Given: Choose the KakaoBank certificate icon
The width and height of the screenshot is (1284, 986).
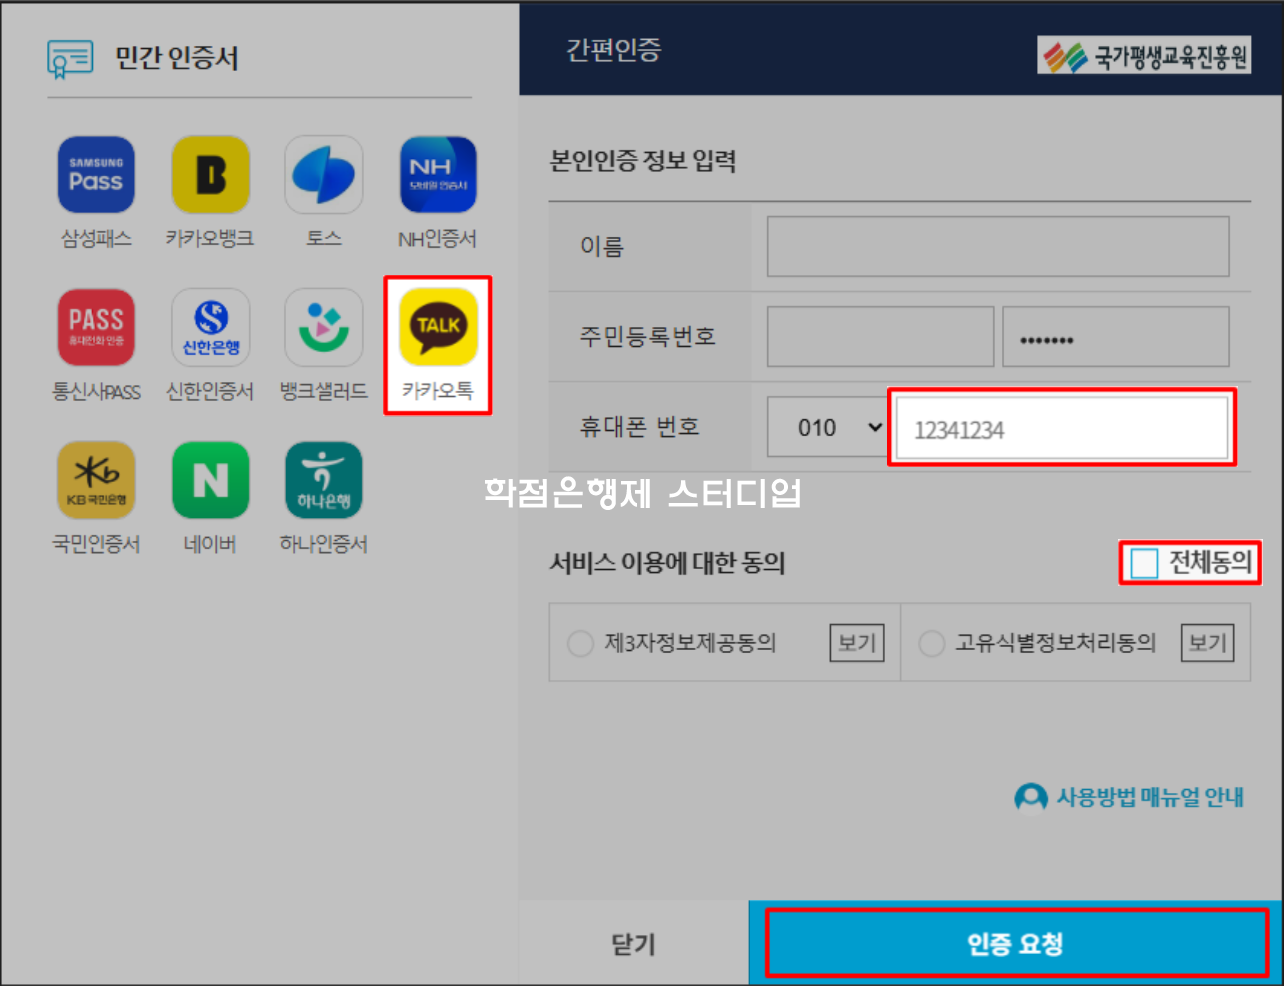Looking at the screenshot, I should [x=210, y=175].
